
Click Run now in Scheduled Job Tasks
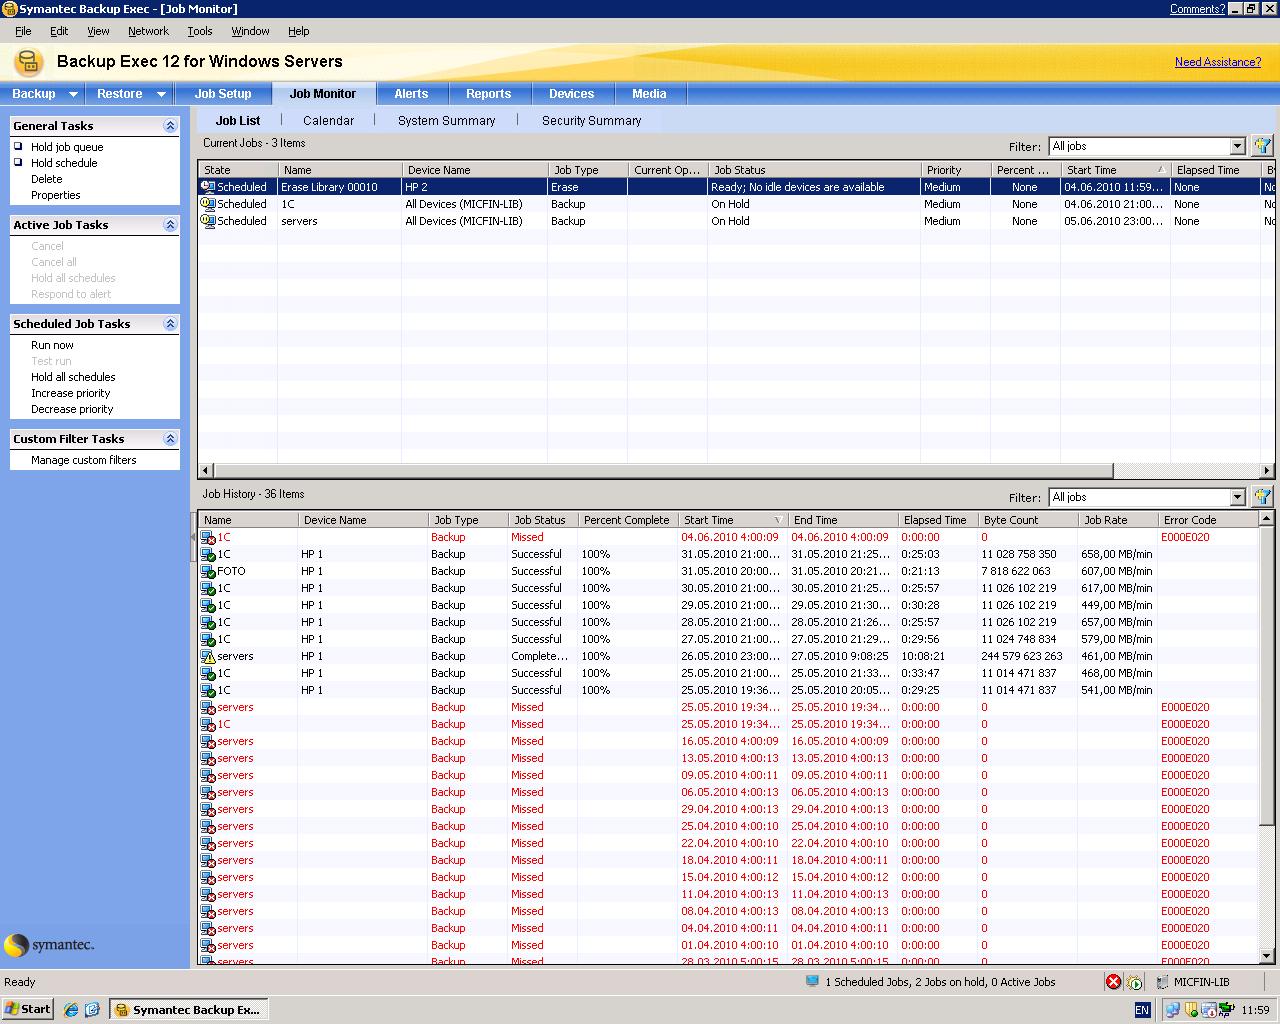(x=52, y=345)
